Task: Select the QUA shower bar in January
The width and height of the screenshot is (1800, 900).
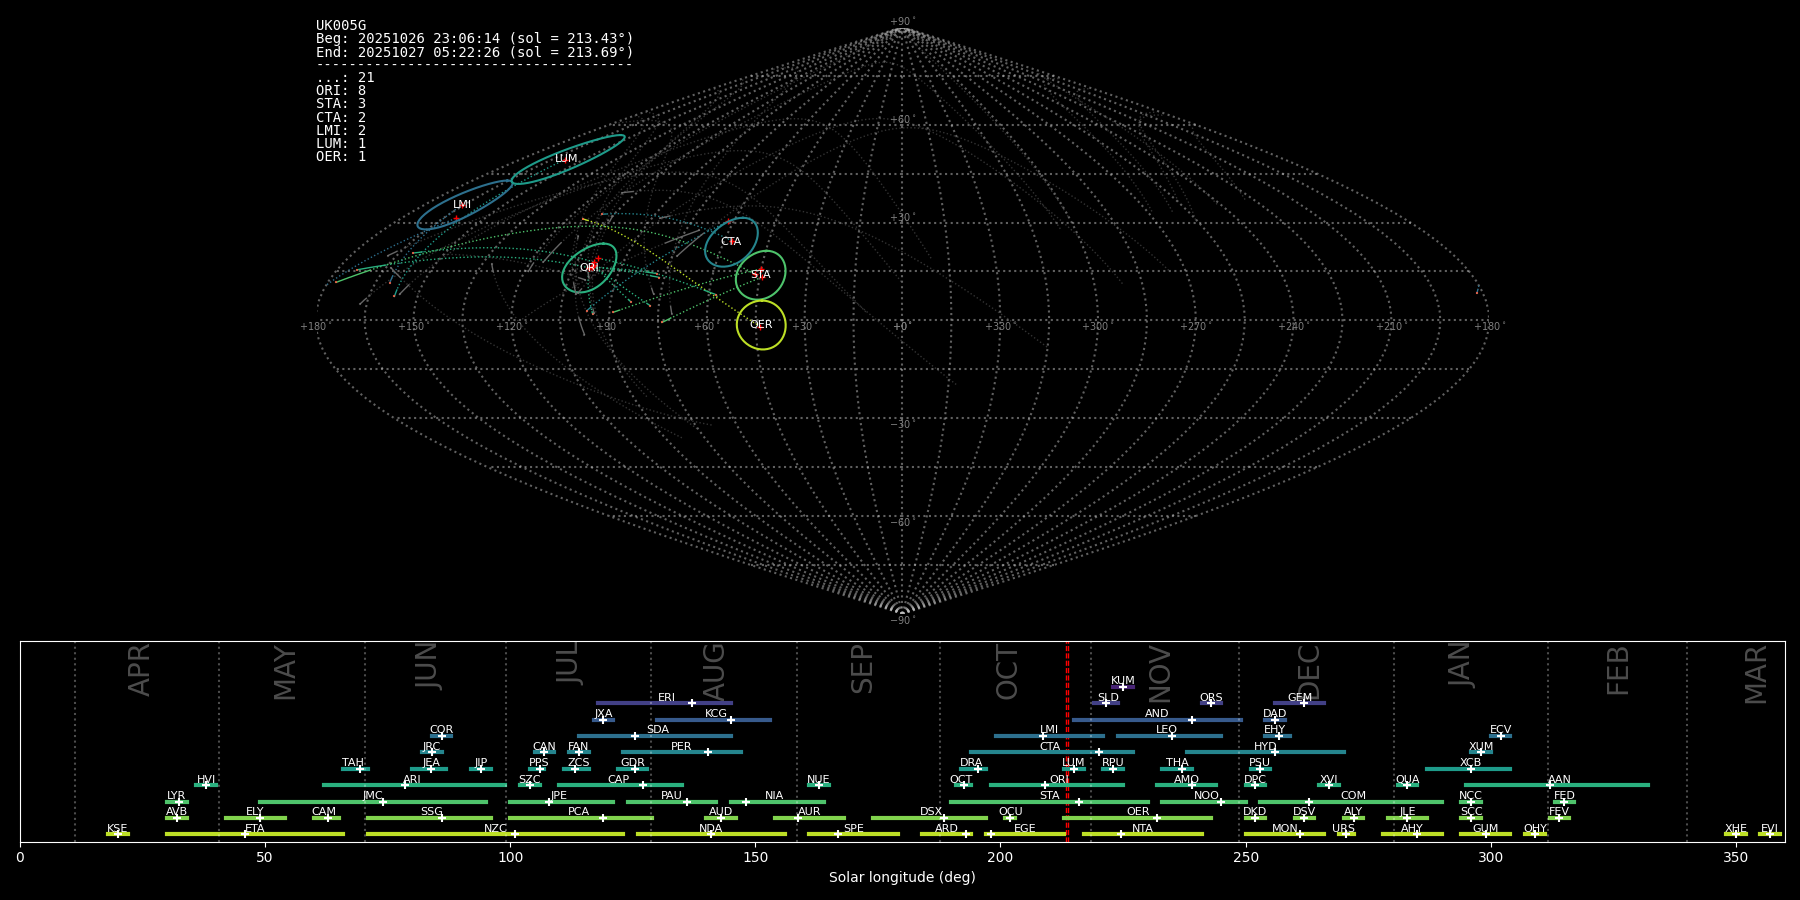Action: [1407, 785]
